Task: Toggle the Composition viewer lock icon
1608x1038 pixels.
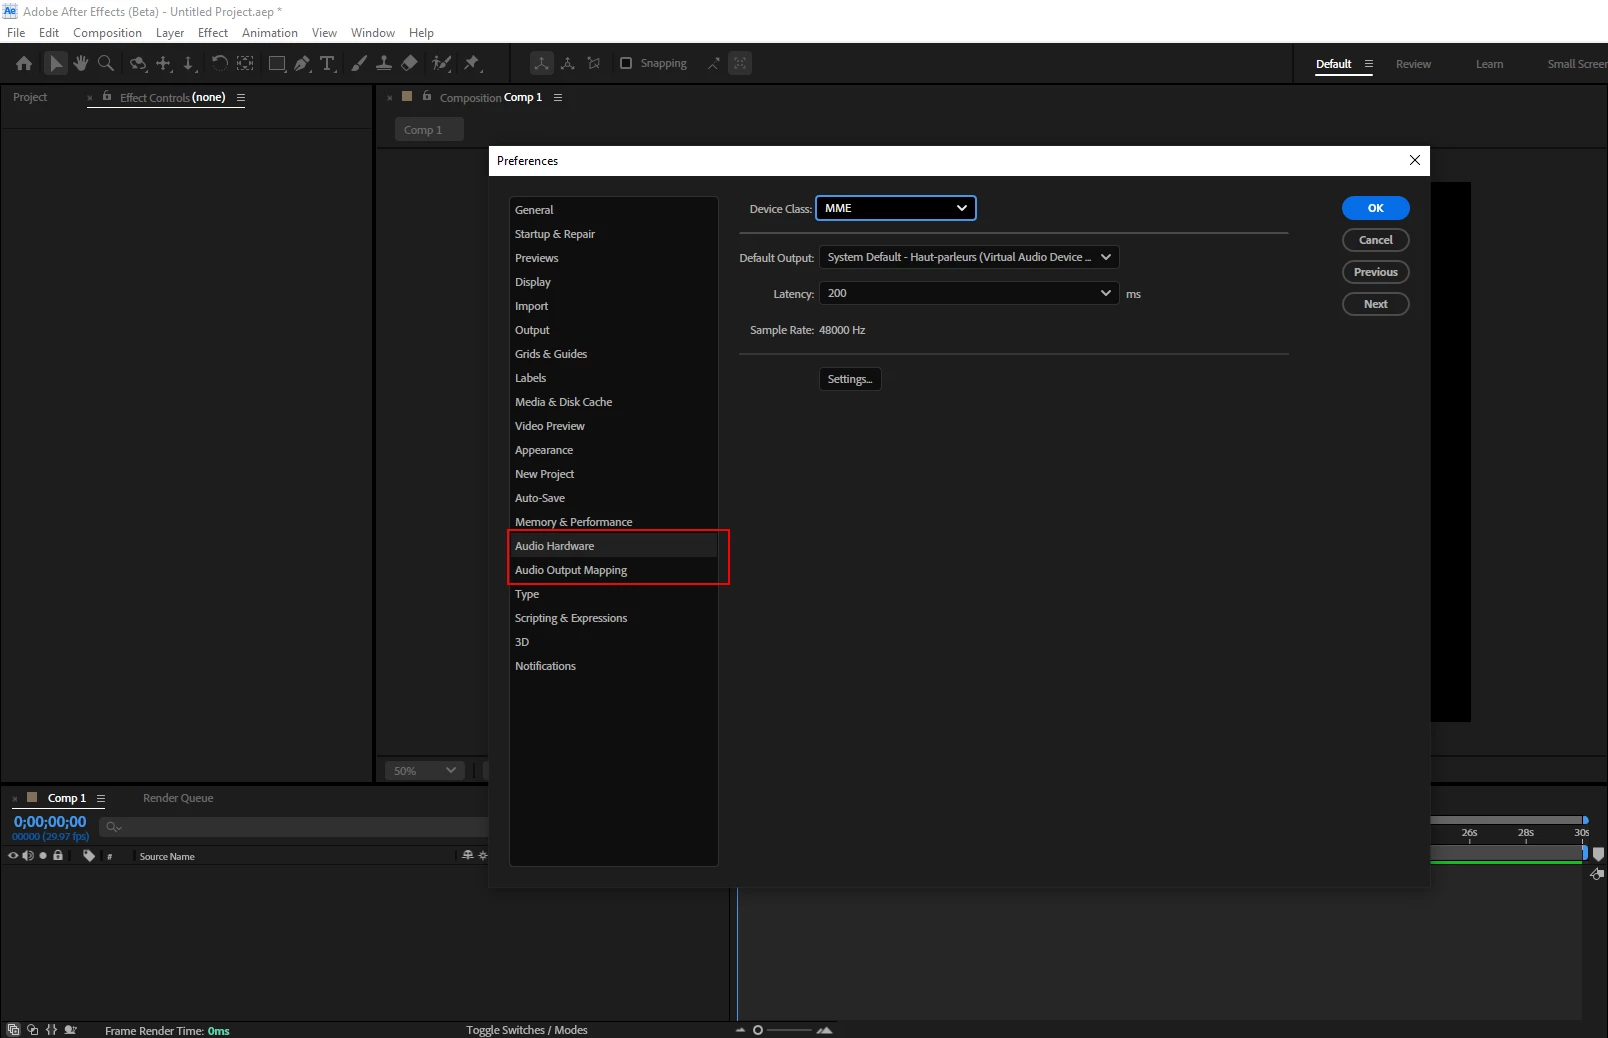Action: pos(427,97)
